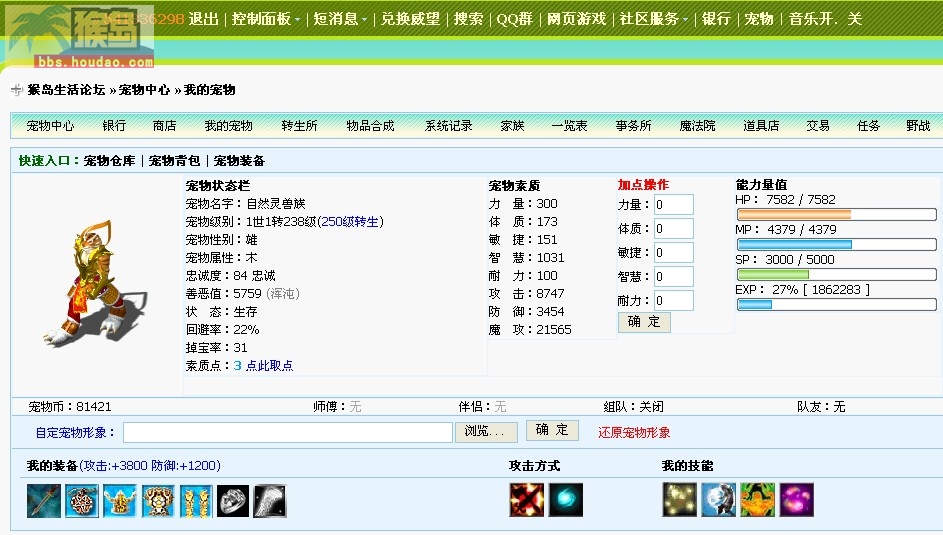Viewport: 943px width, 535px height.
Task: Confirm added points with 确定 button
Action: (644, 322)
